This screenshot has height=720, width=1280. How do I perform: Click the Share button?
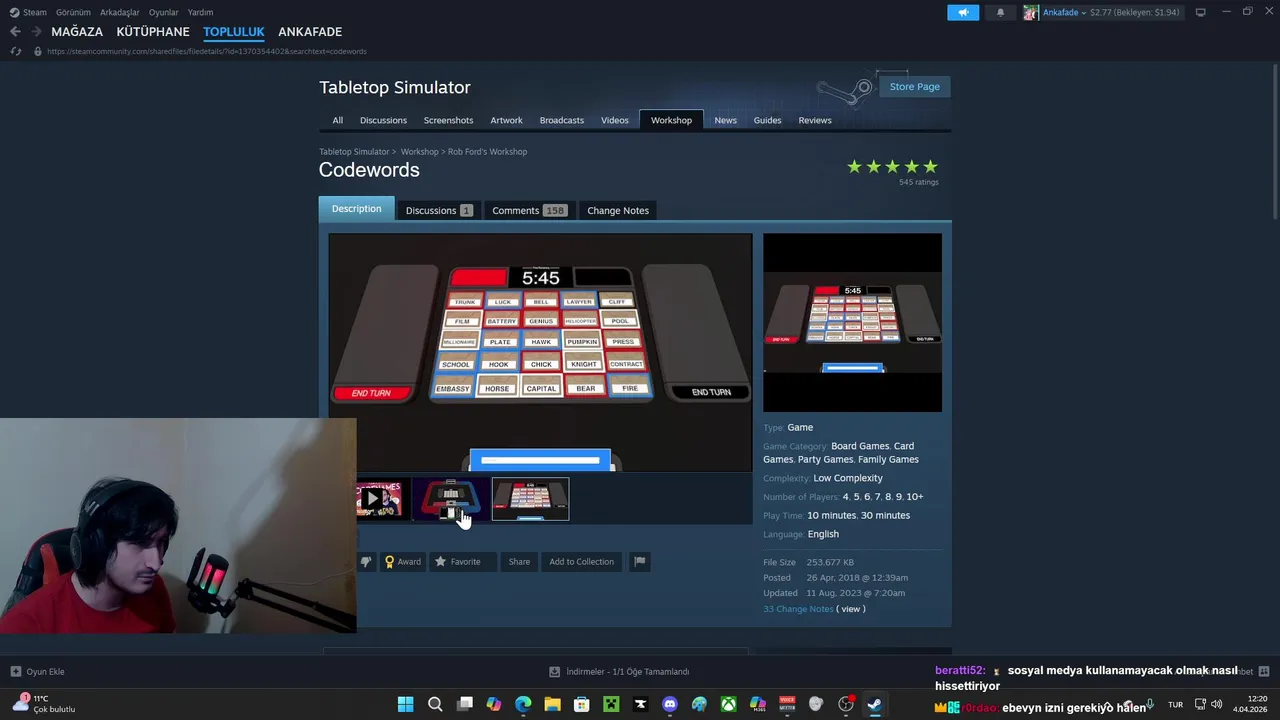pos(519,562)
